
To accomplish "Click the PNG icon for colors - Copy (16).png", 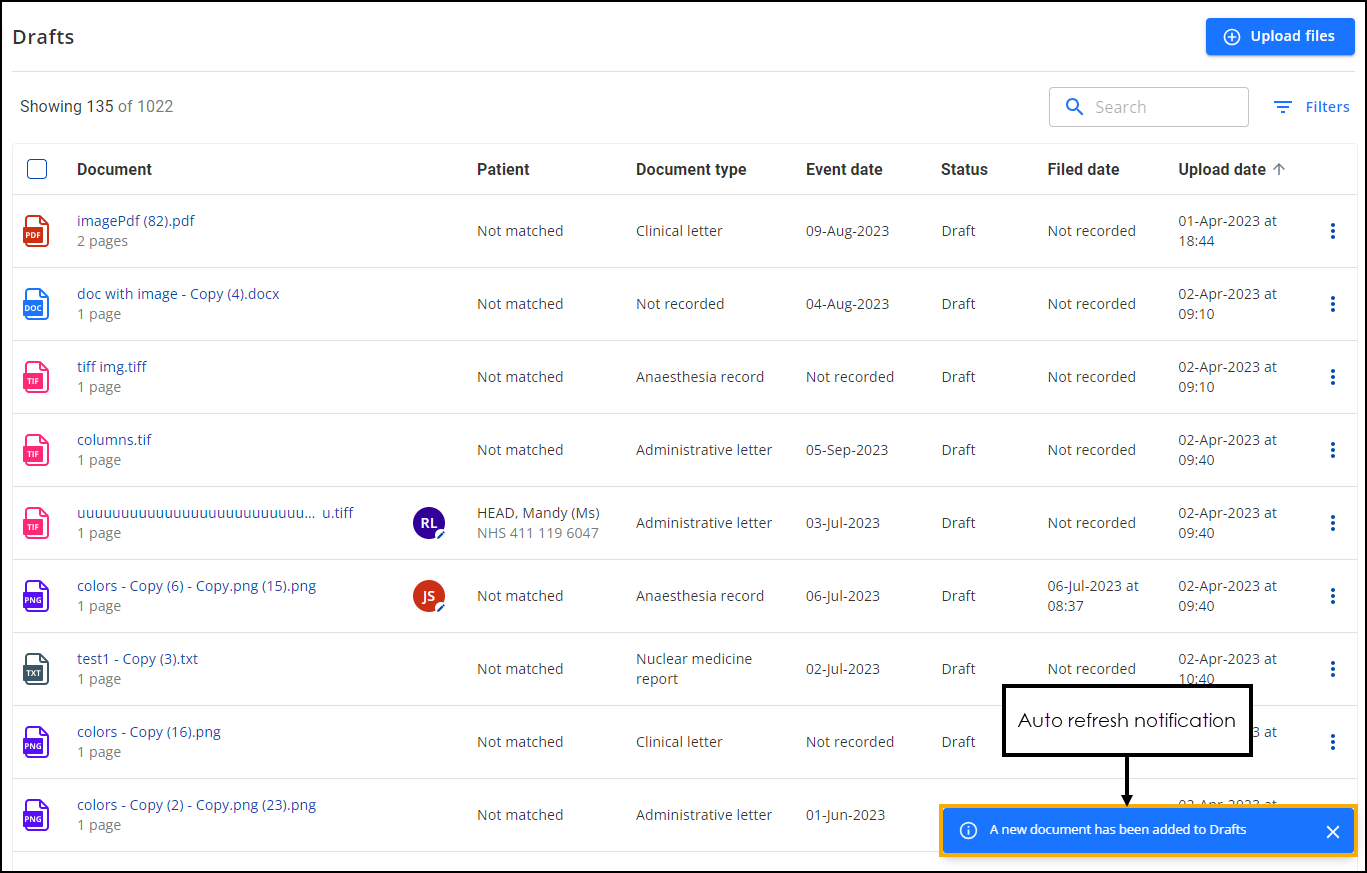I will pyautogui.click(x=35, y=742).
